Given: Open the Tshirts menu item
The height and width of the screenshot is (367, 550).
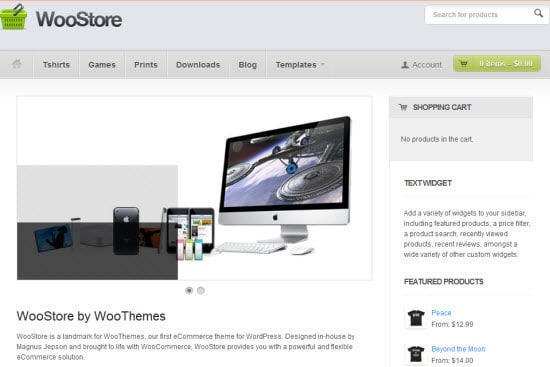Looking at the screenshot, I should pyautogui.click(x=56, y=65).
